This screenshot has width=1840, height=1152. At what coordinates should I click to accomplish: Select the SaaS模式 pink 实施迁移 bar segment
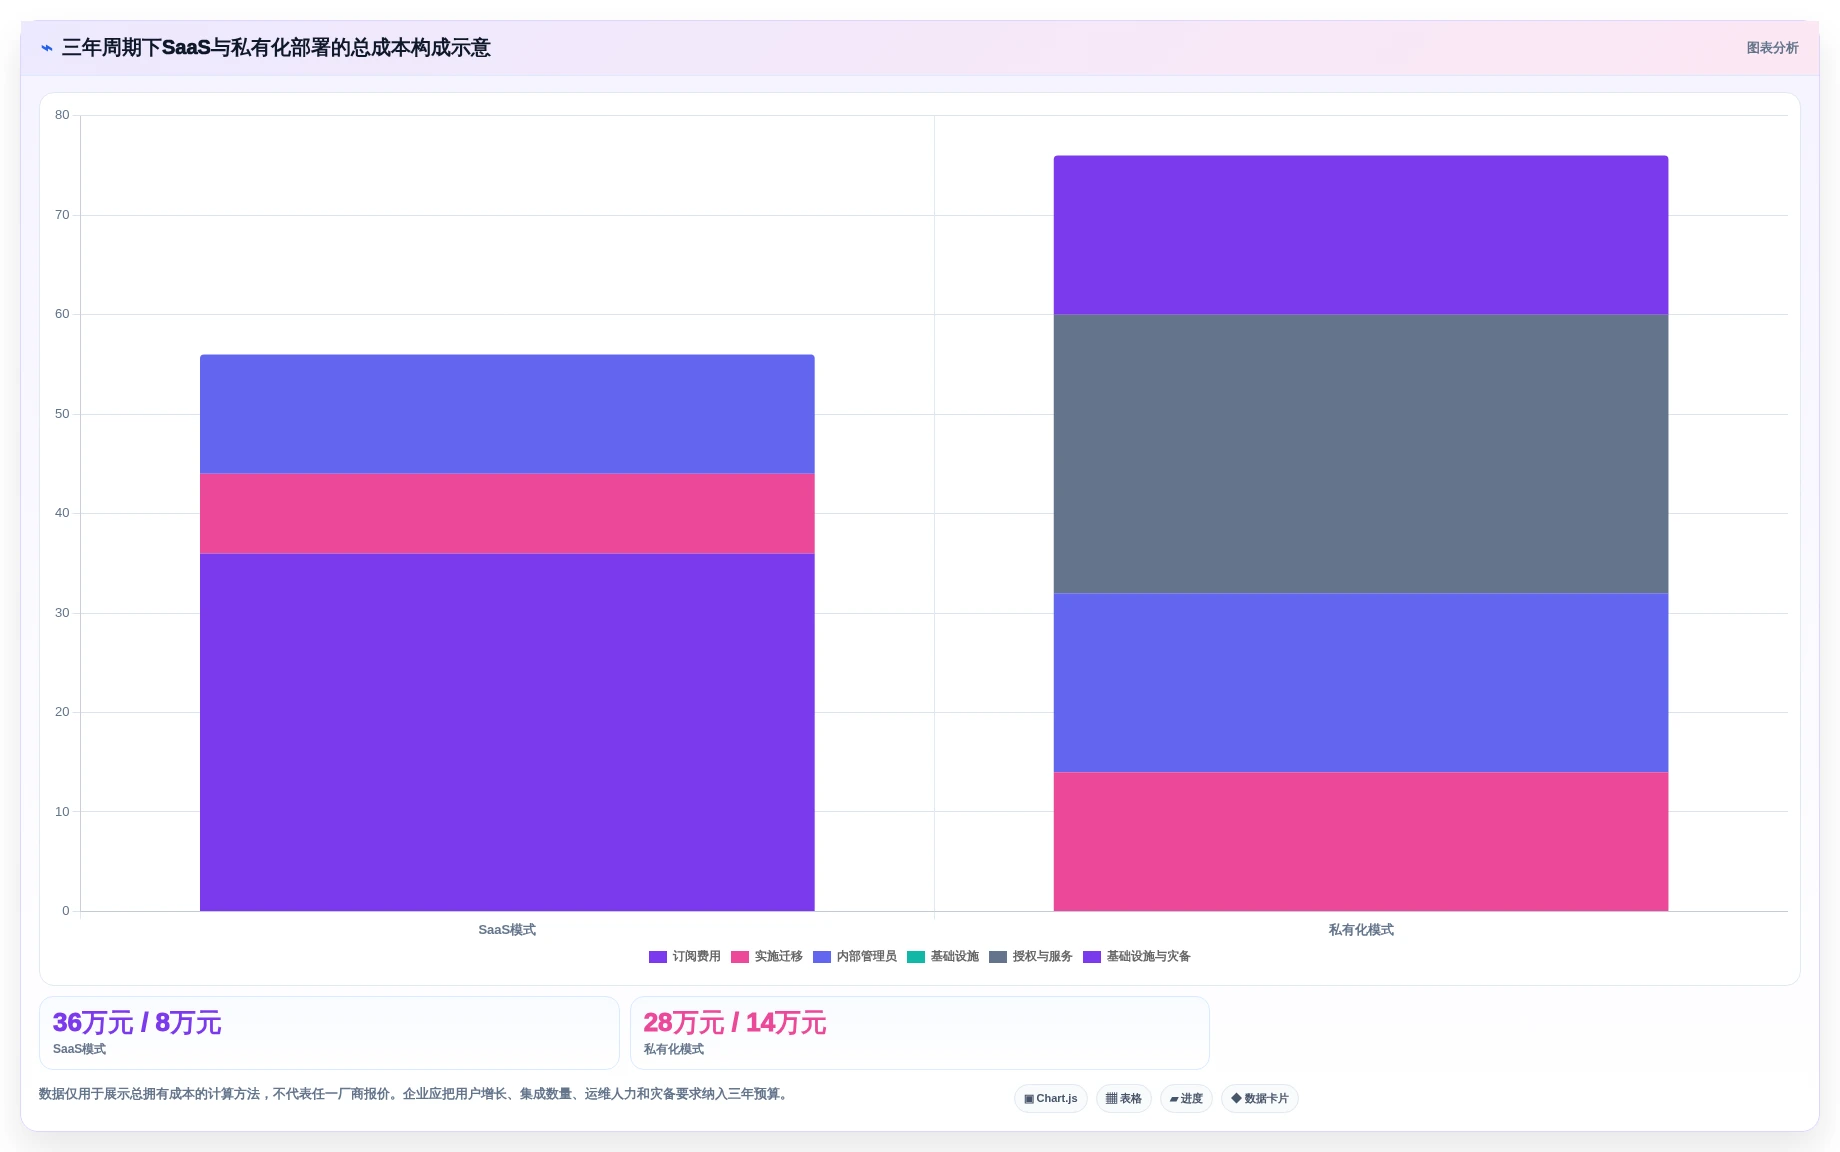(x=507, y=514)
